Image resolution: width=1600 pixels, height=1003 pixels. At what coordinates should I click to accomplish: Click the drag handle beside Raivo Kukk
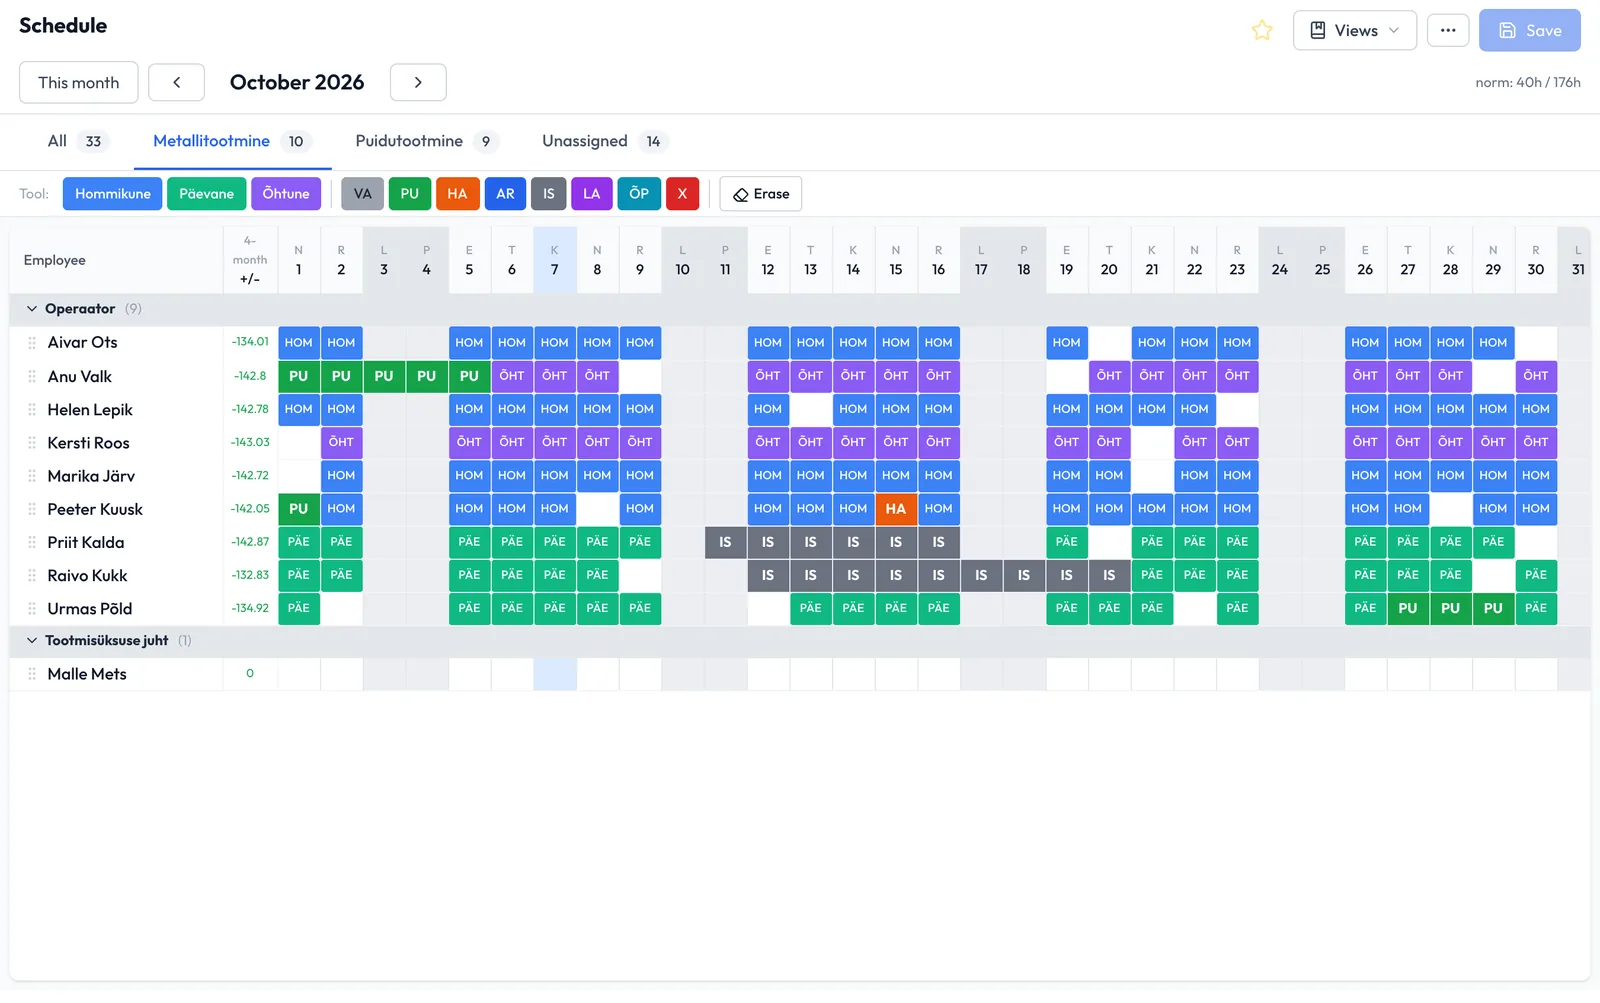pos(32,576)
